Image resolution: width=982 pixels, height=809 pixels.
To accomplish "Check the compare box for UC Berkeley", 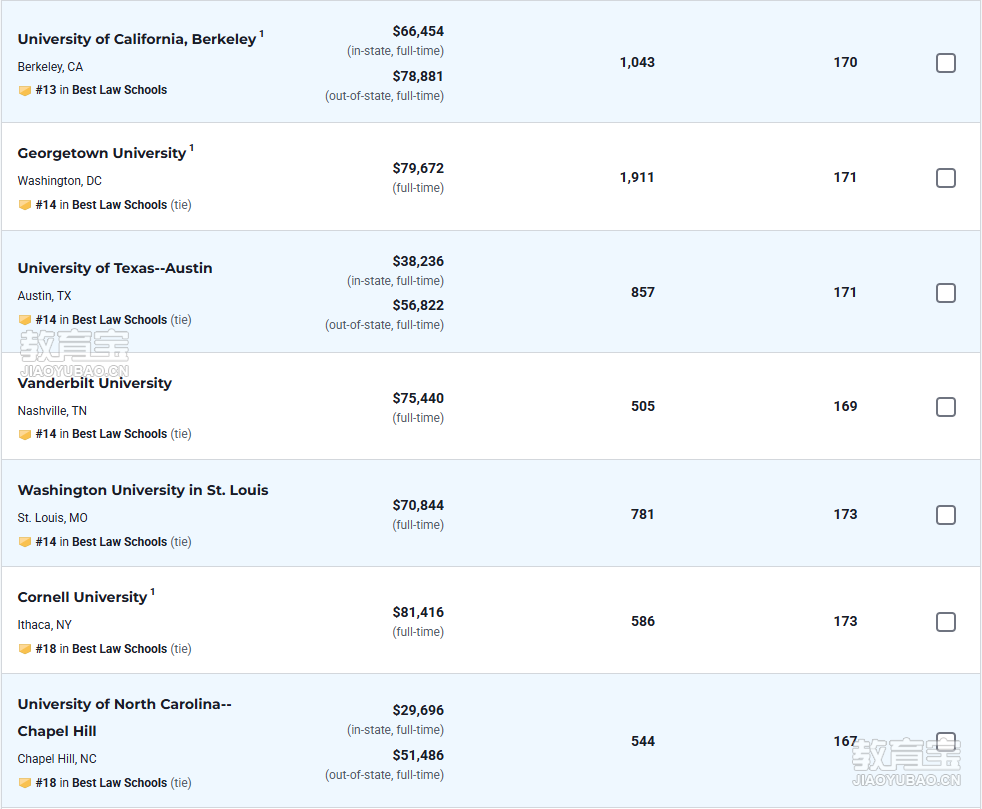I will [x=946, y=63].
